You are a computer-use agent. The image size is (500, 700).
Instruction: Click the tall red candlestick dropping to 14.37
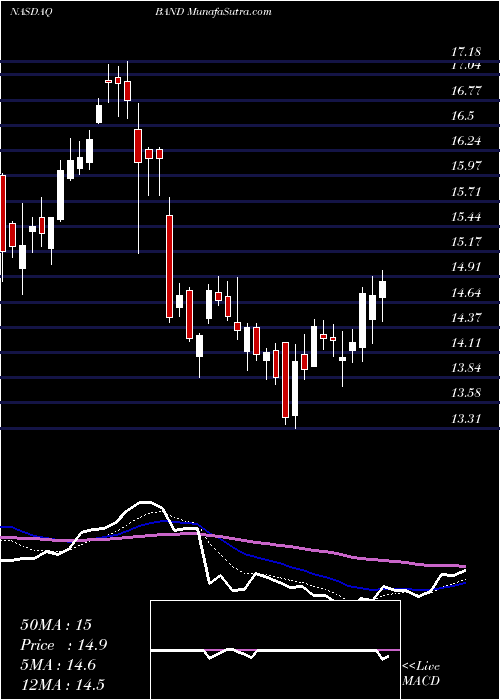(169, 266)
